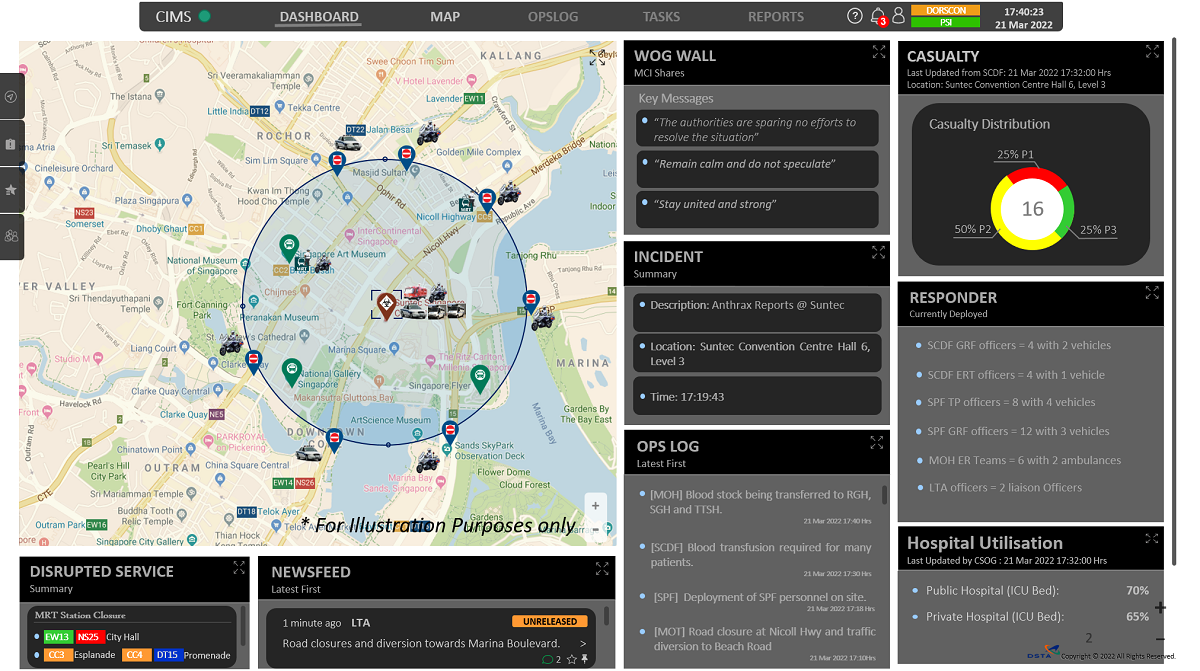Click the red P1 segment of casualty chart
1200x671 pixels.
(x=1033, y=175)
